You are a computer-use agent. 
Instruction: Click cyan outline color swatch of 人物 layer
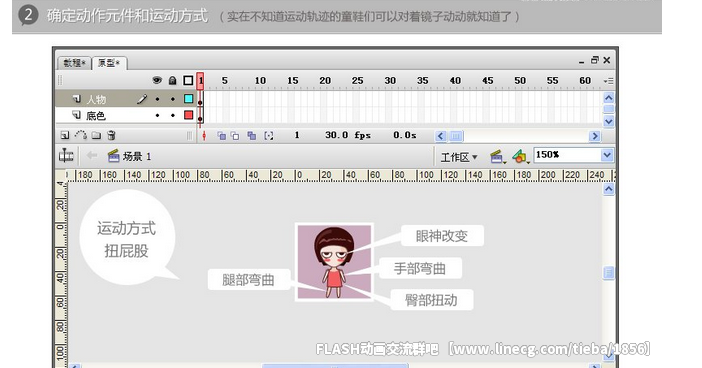click(x=188, y=99)
